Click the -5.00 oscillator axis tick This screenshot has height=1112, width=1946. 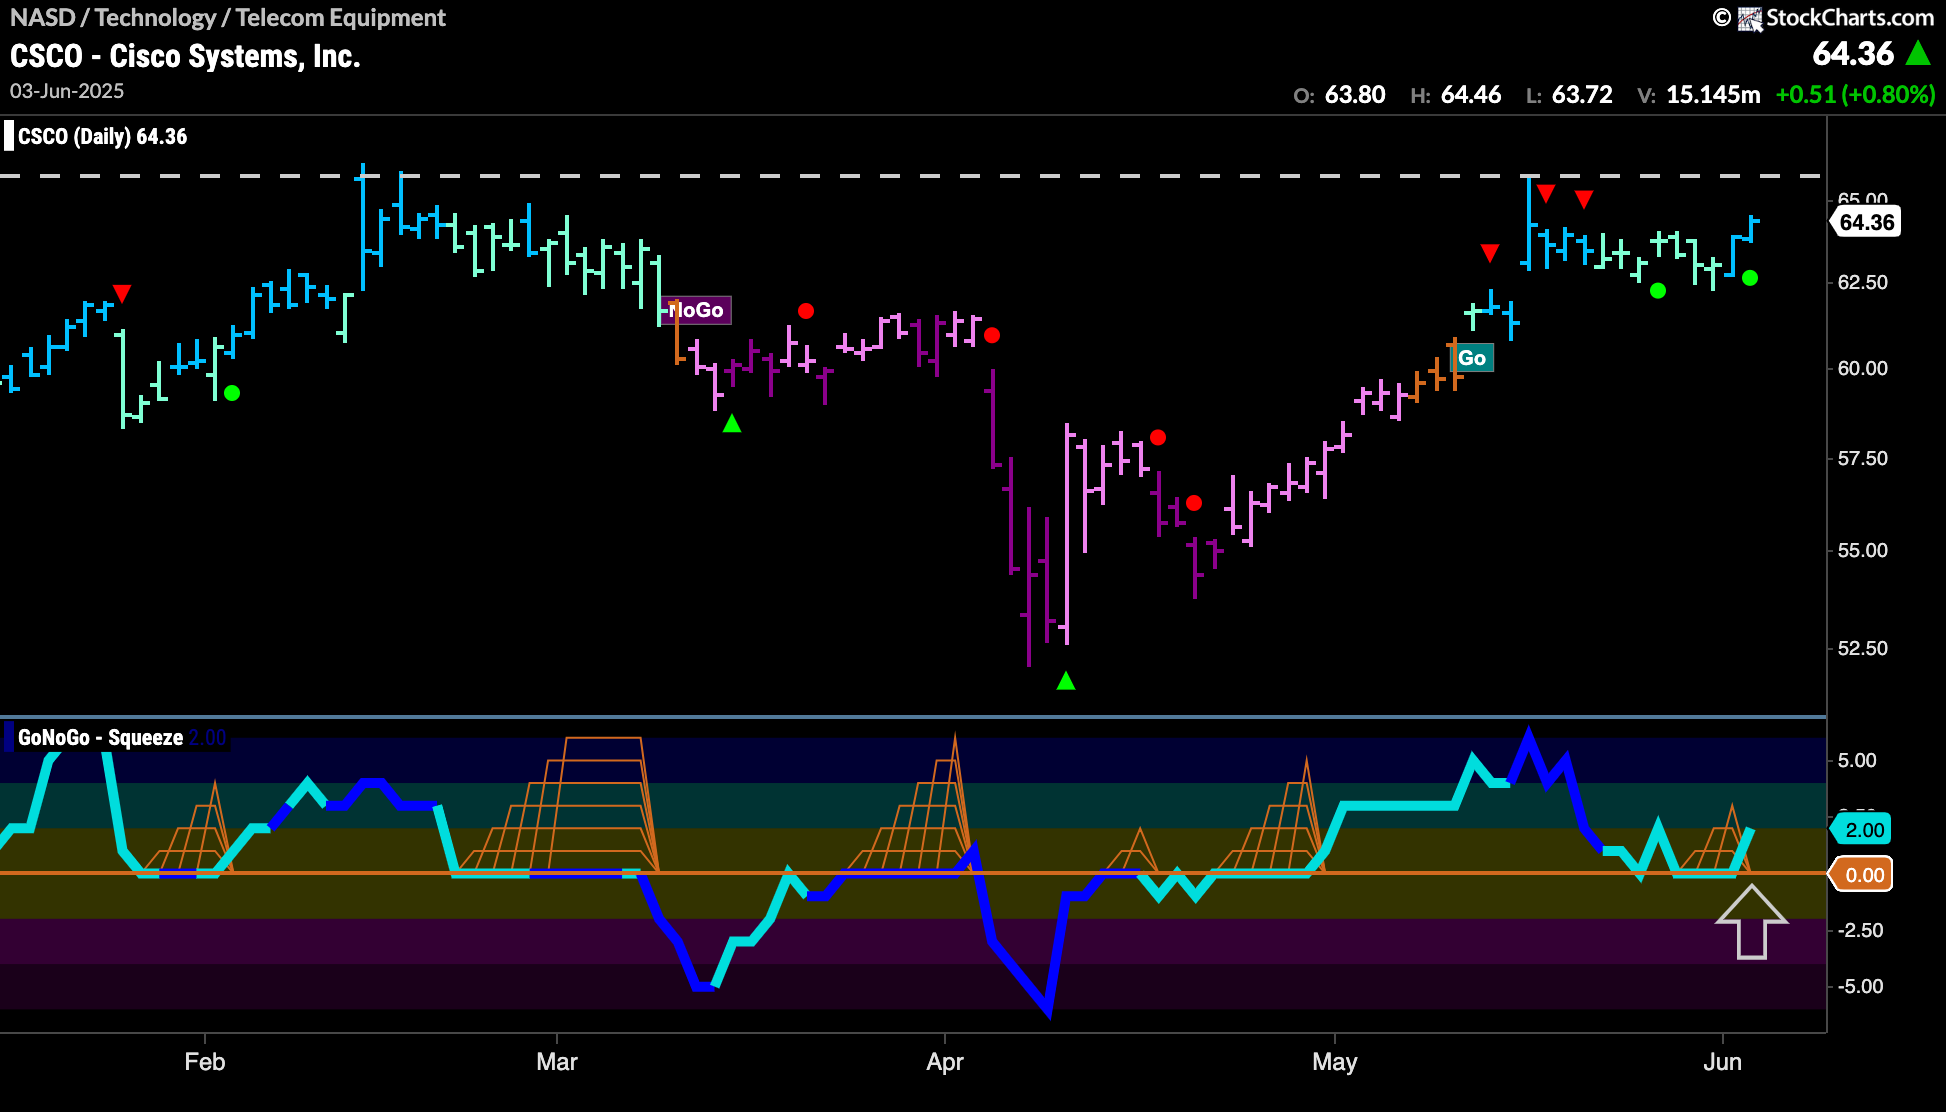tap(1860, 987)
